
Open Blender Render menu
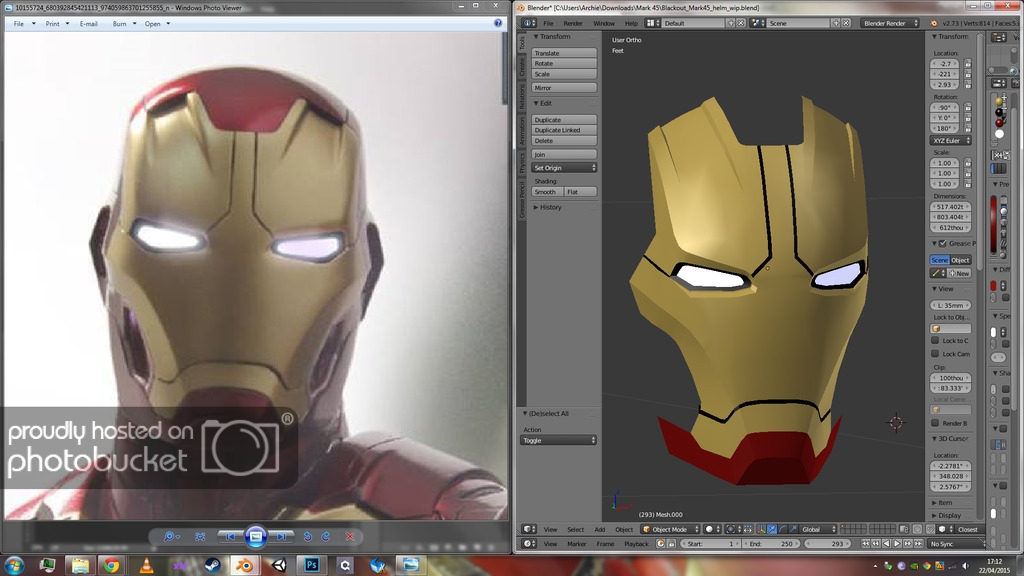tap(573, 24)
